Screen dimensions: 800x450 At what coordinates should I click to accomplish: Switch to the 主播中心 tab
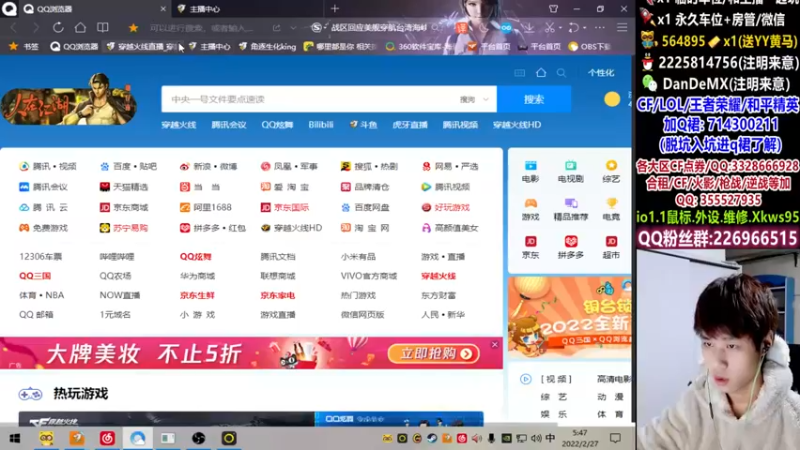pos(205,9)
